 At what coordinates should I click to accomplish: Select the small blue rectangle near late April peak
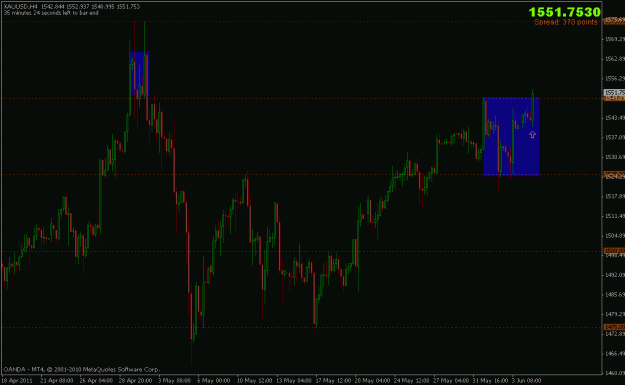click(139, 75)
